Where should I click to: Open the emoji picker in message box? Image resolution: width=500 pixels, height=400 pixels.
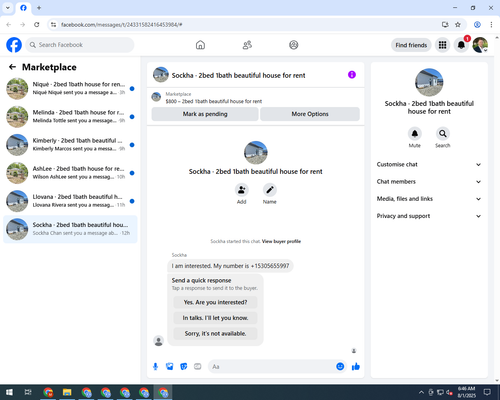point(340,367)
